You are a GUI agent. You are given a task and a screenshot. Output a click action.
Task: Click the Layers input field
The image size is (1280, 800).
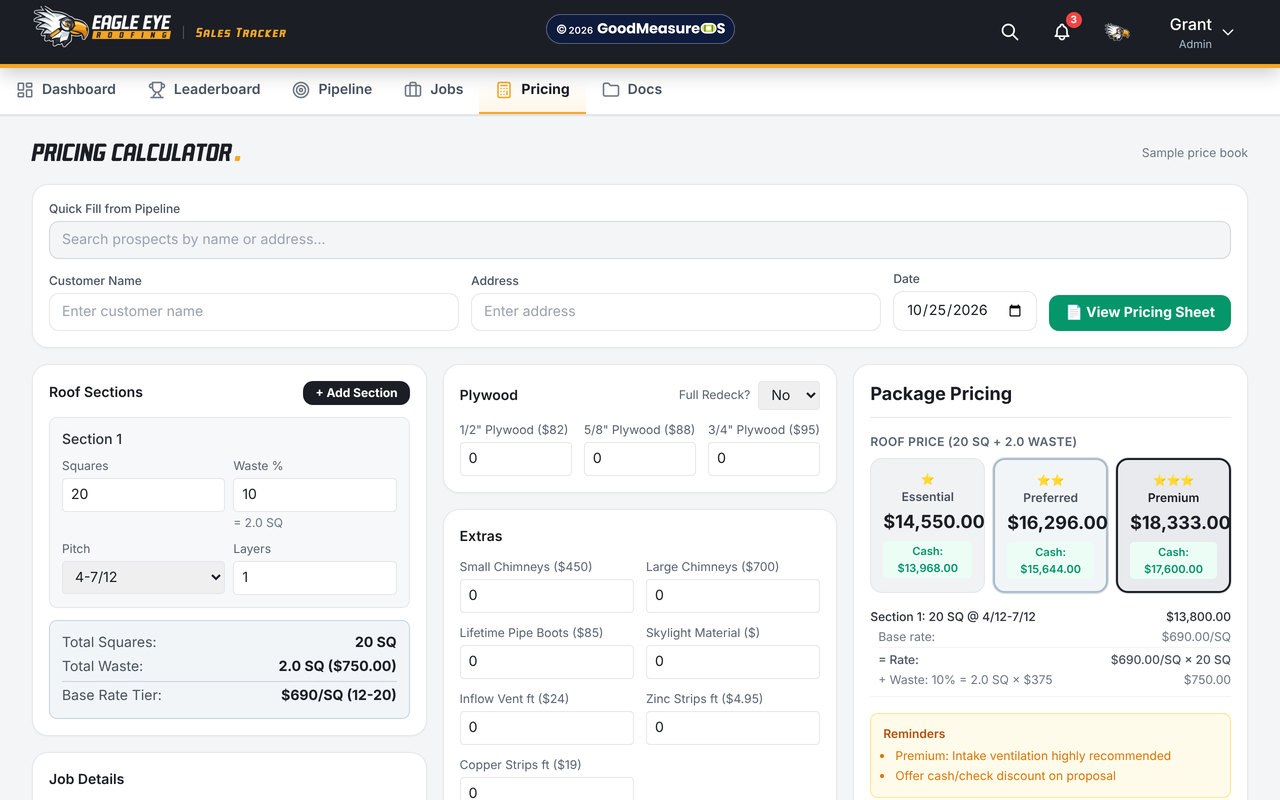coord(315,578)
